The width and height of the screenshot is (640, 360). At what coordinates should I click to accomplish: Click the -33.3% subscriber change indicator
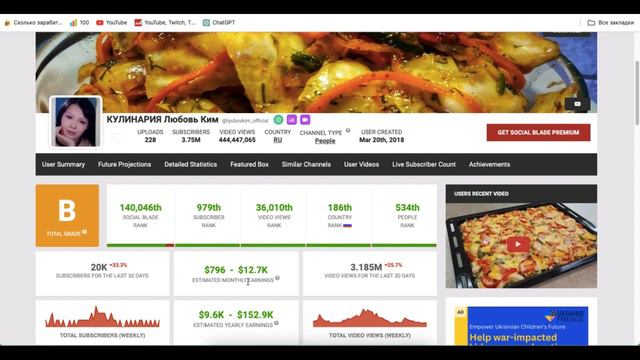118,265
